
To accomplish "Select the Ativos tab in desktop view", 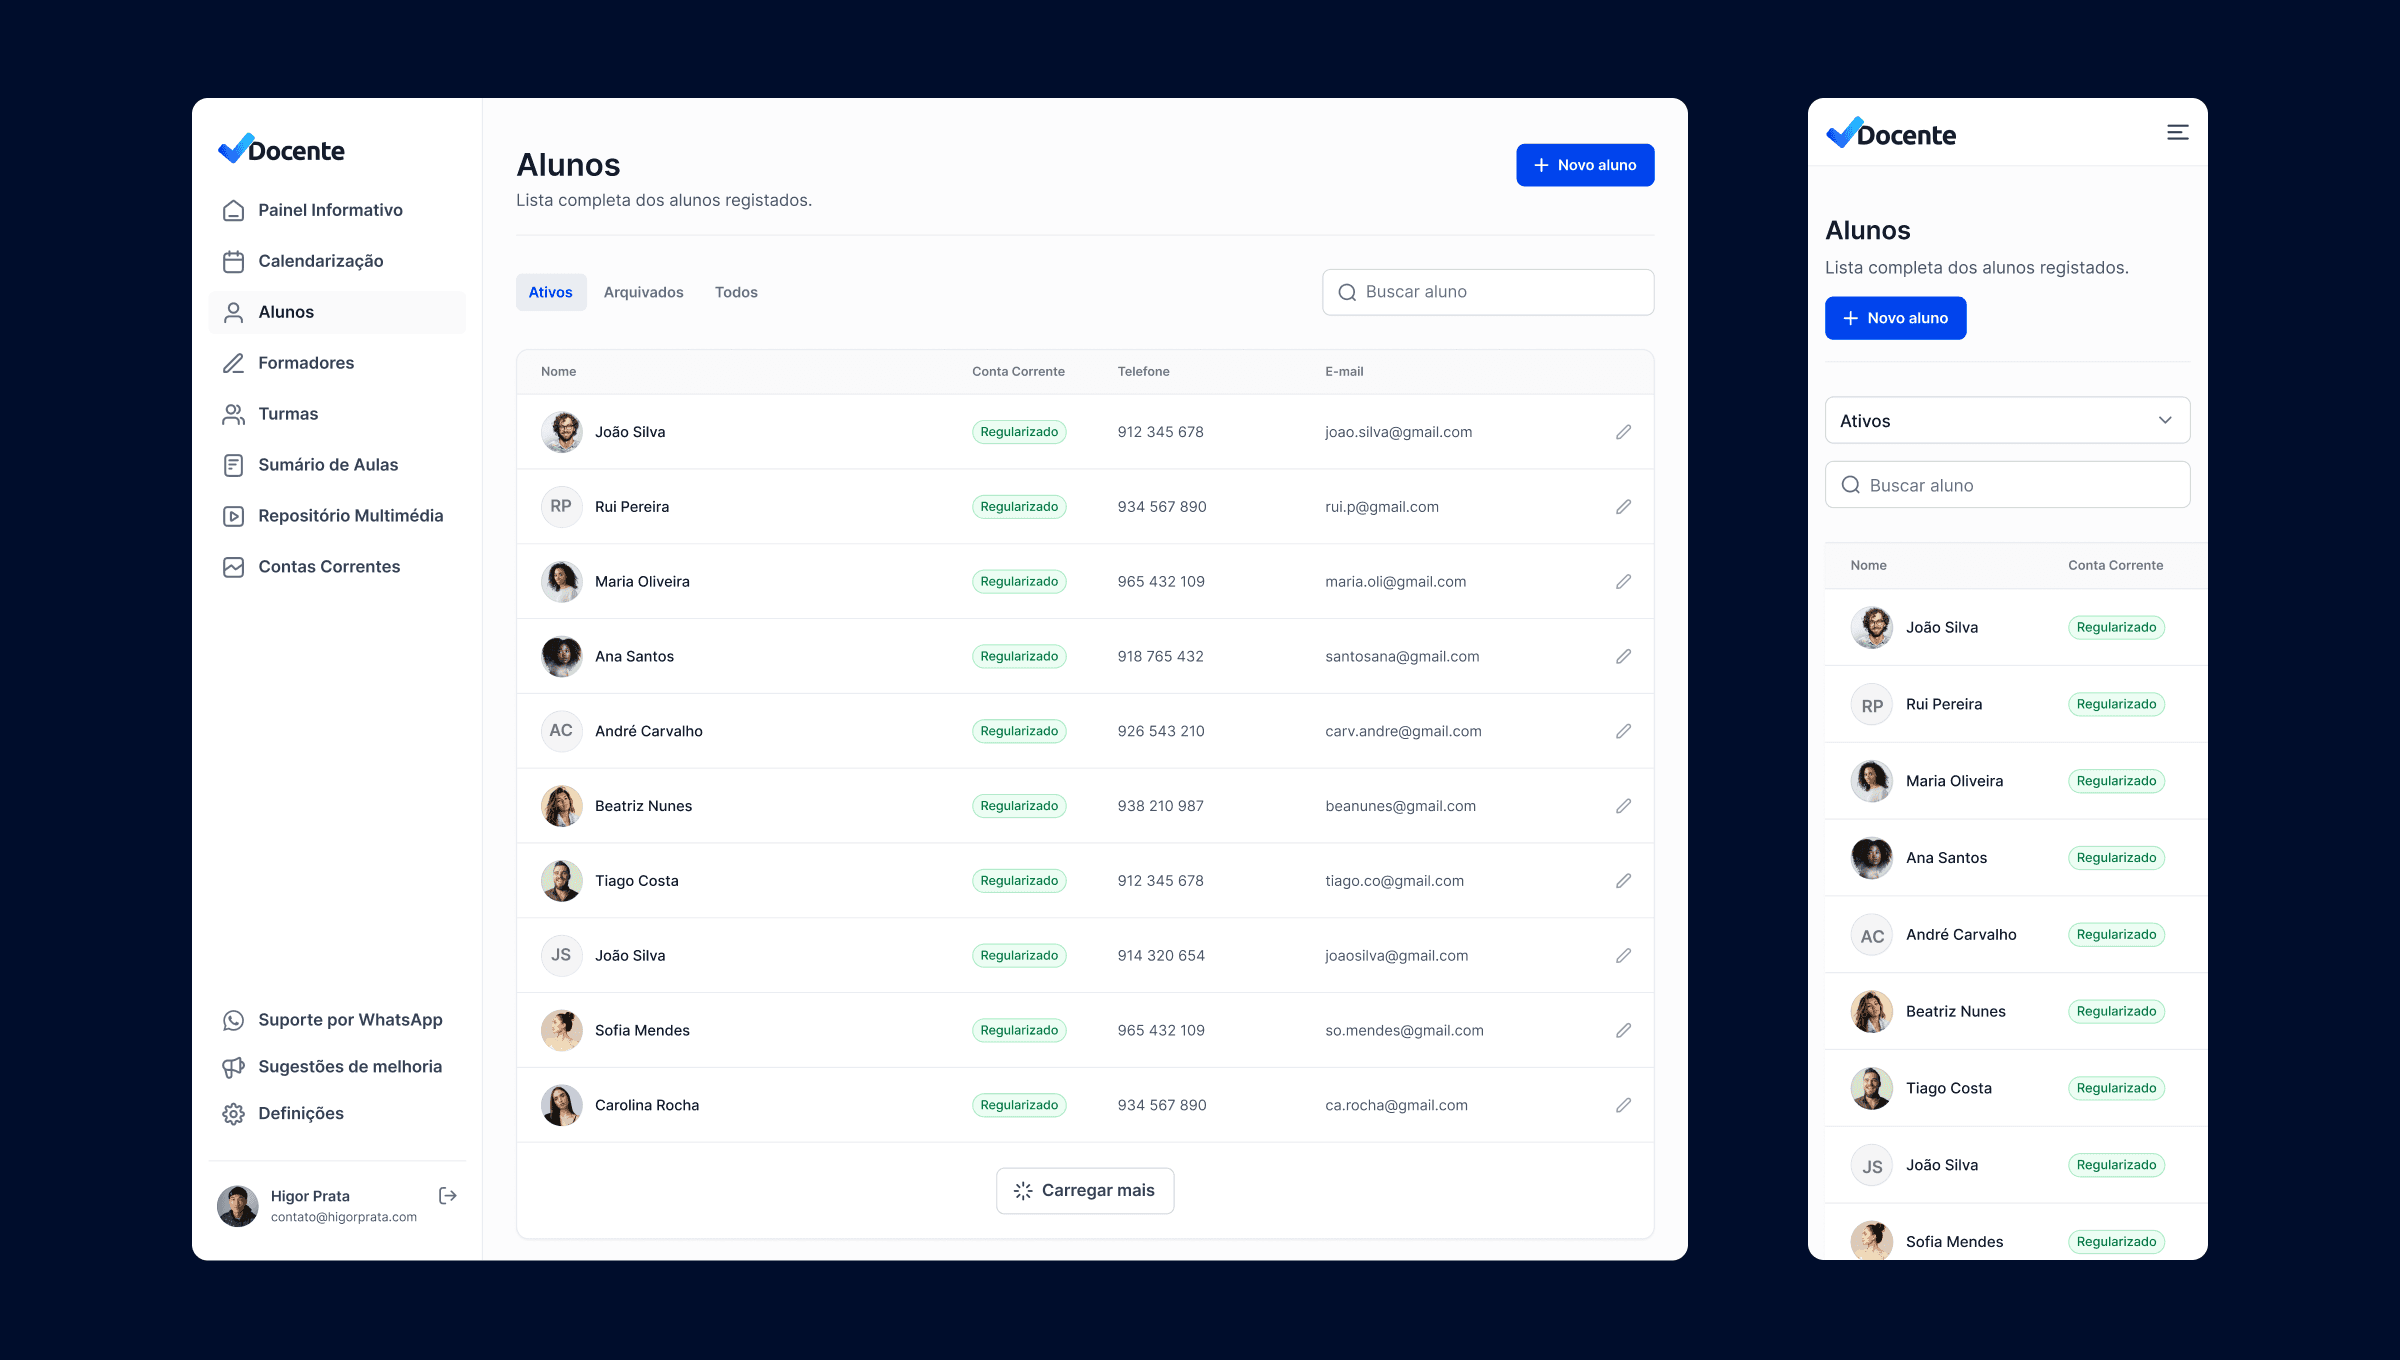I will coord(550,292).
